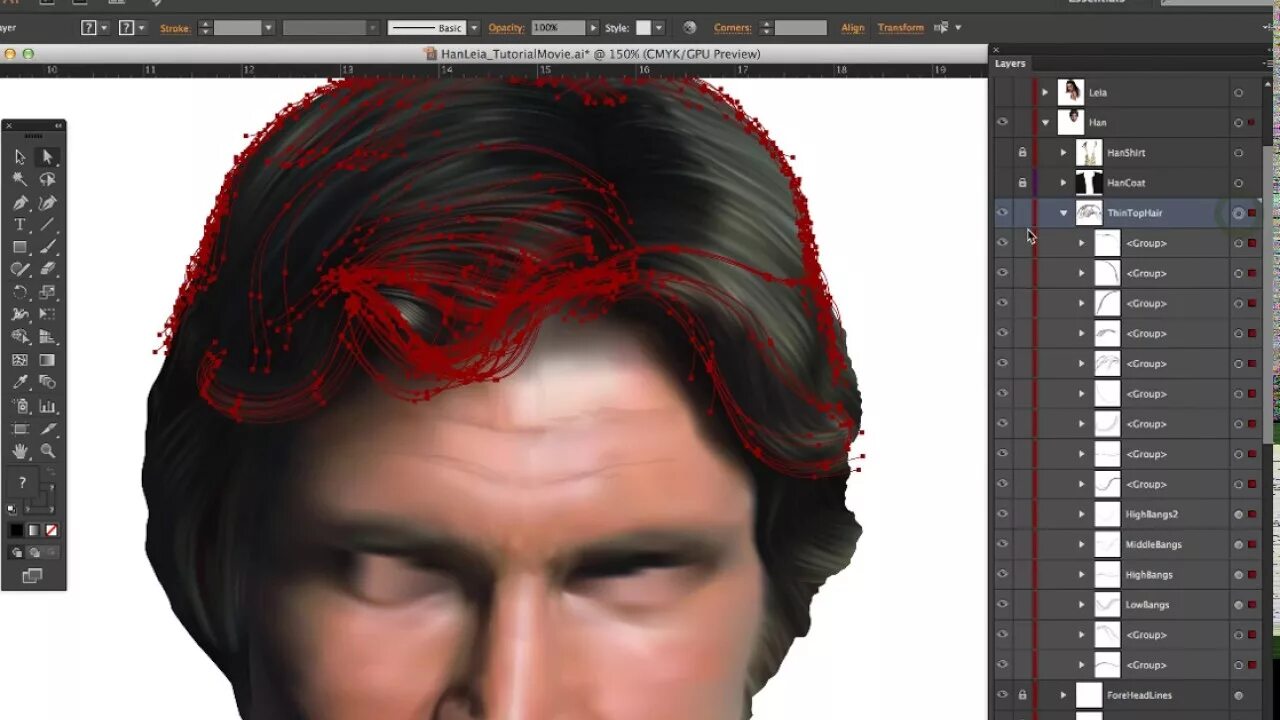Switch to the Layers panel tab
Screen dimensions: 1280x720
click(1010, 63)
